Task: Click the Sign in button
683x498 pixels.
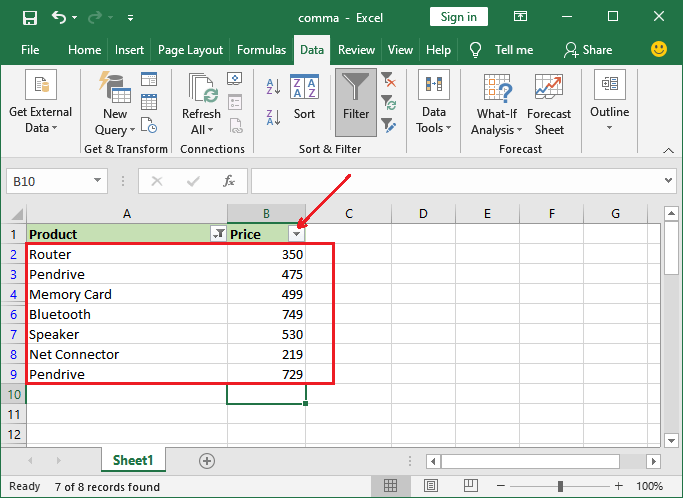Action: (459, 17)
